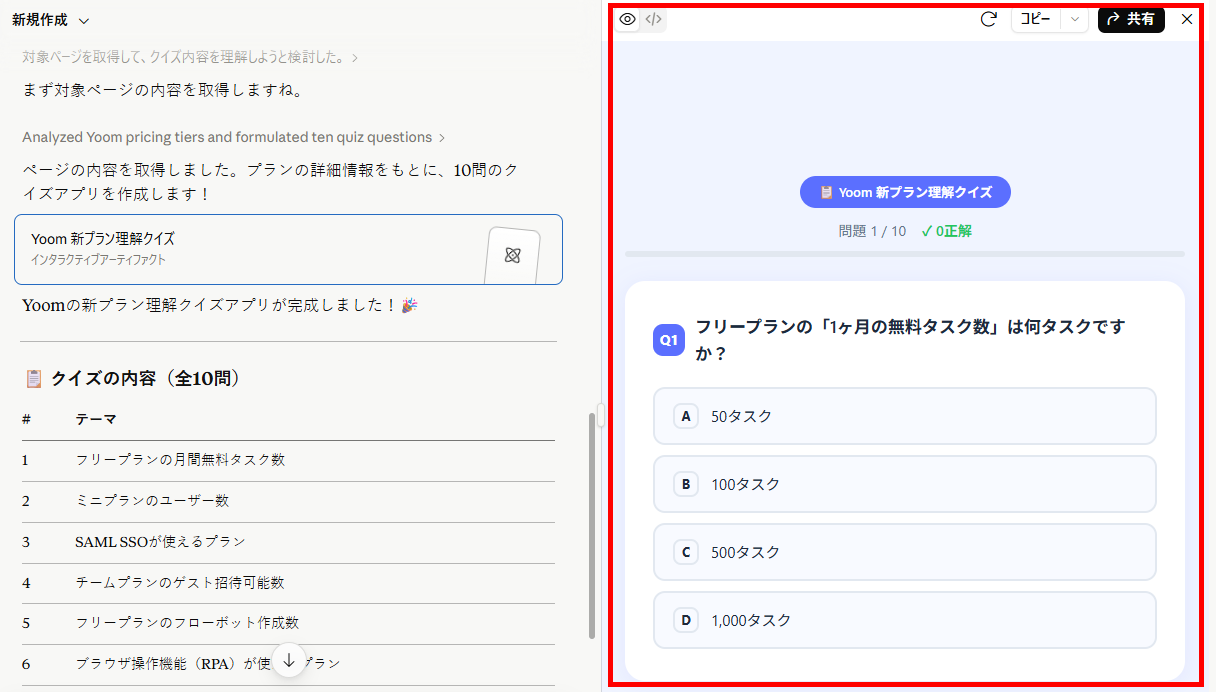This screenshot has width=1216, height=692.
Task: Click the scroll-to-bottom arrow button
Action: (289, 660)
